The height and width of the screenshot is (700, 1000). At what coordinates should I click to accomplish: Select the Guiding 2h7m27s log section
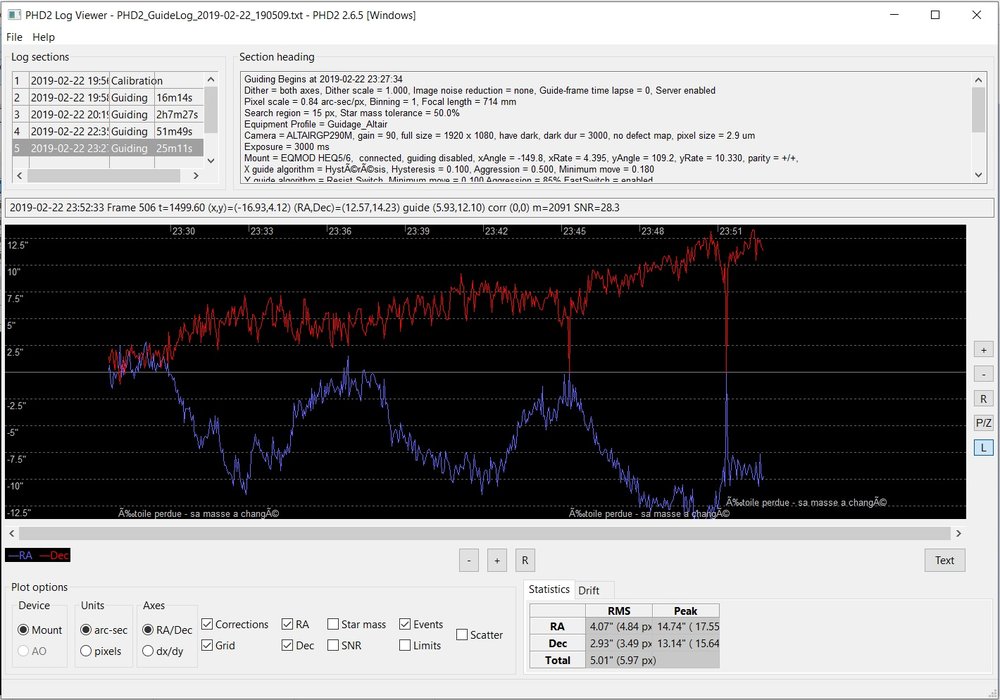108,114
